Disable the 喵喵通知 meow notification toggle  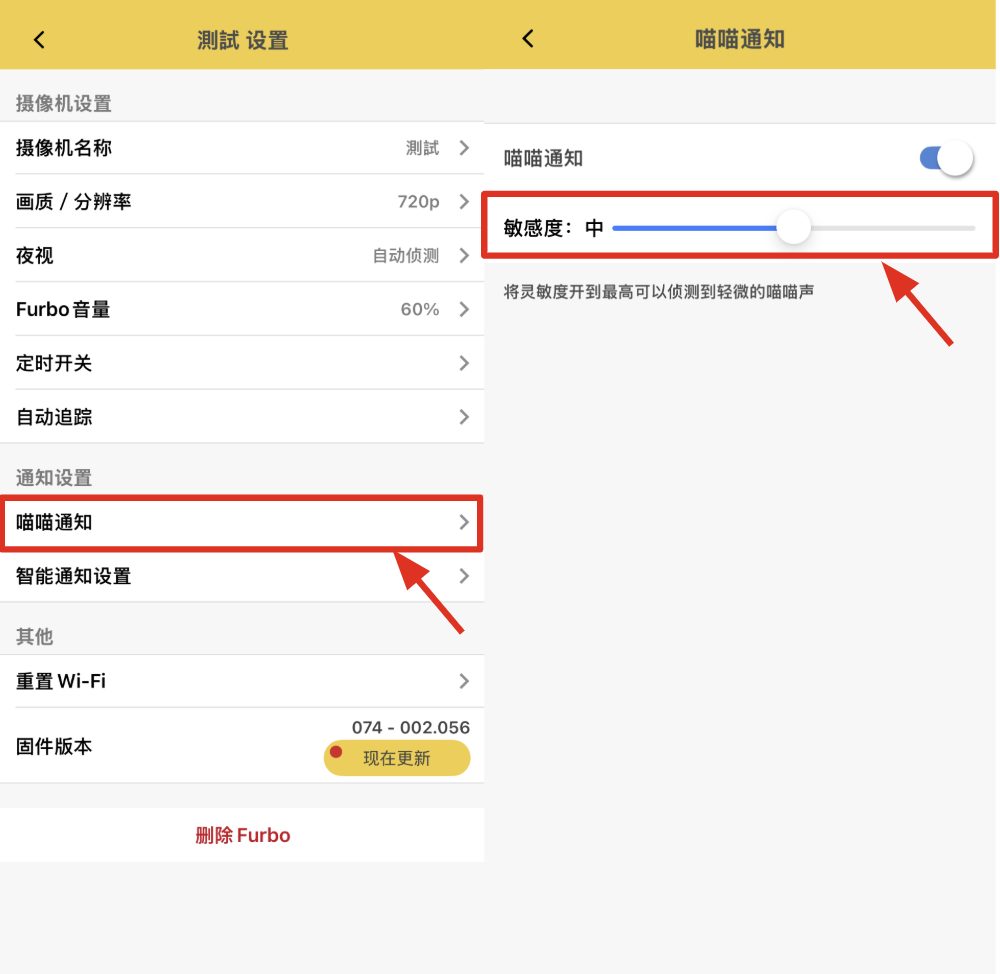click(x=944, y=158)
